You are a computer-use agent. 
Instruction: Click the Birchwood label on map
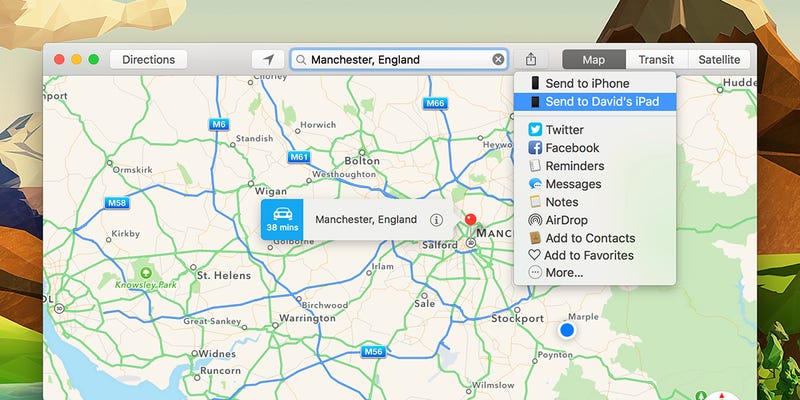pyautogui.click(x=324, y=305)
